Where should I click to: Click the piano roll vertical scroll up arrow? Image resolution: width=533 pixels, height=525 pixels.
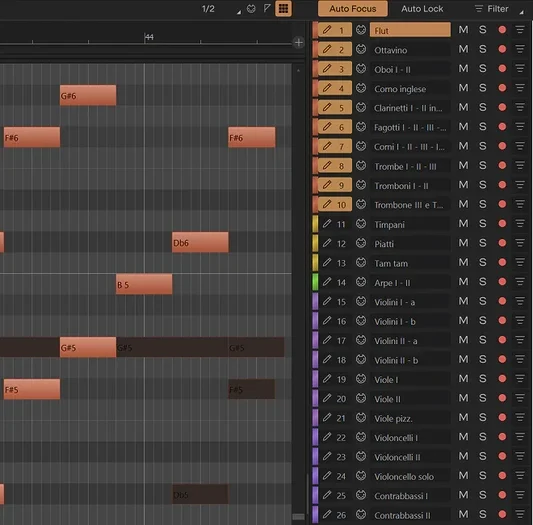tap(298, 70)
